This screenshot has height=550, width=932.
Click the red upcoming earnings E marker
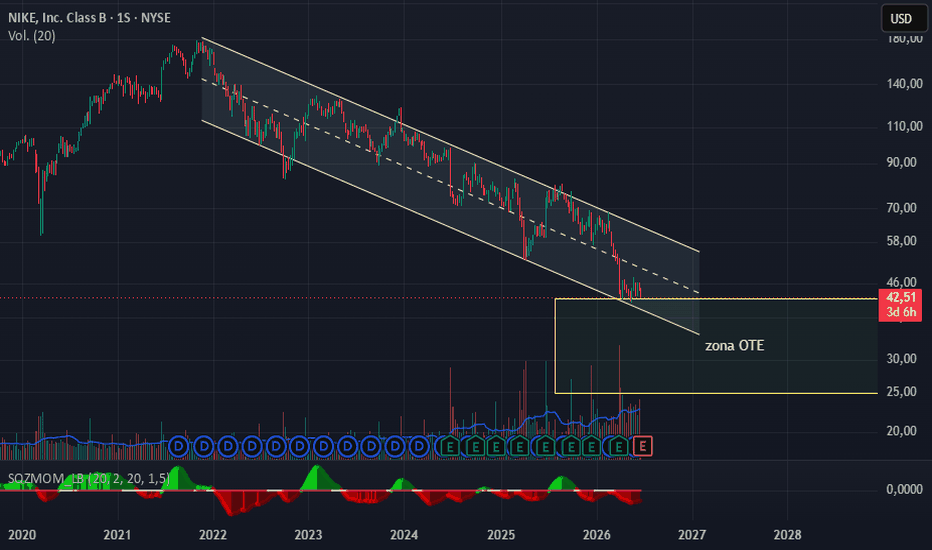click(643, 446)
